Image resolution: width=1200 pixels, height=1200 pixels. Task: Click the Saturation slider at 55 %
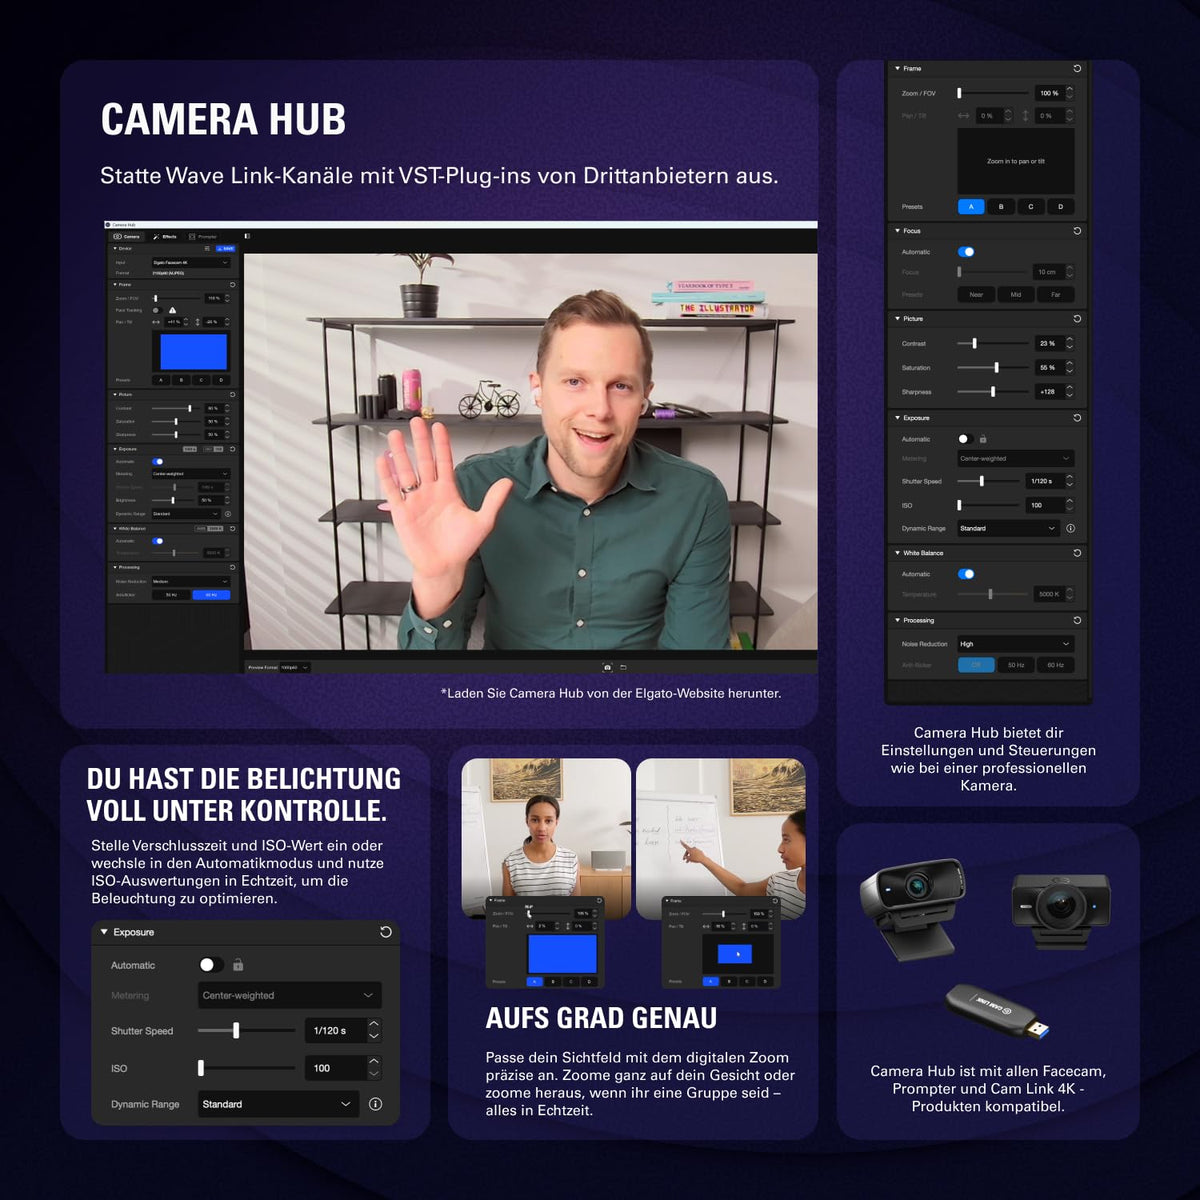click(x=992, y=368)
